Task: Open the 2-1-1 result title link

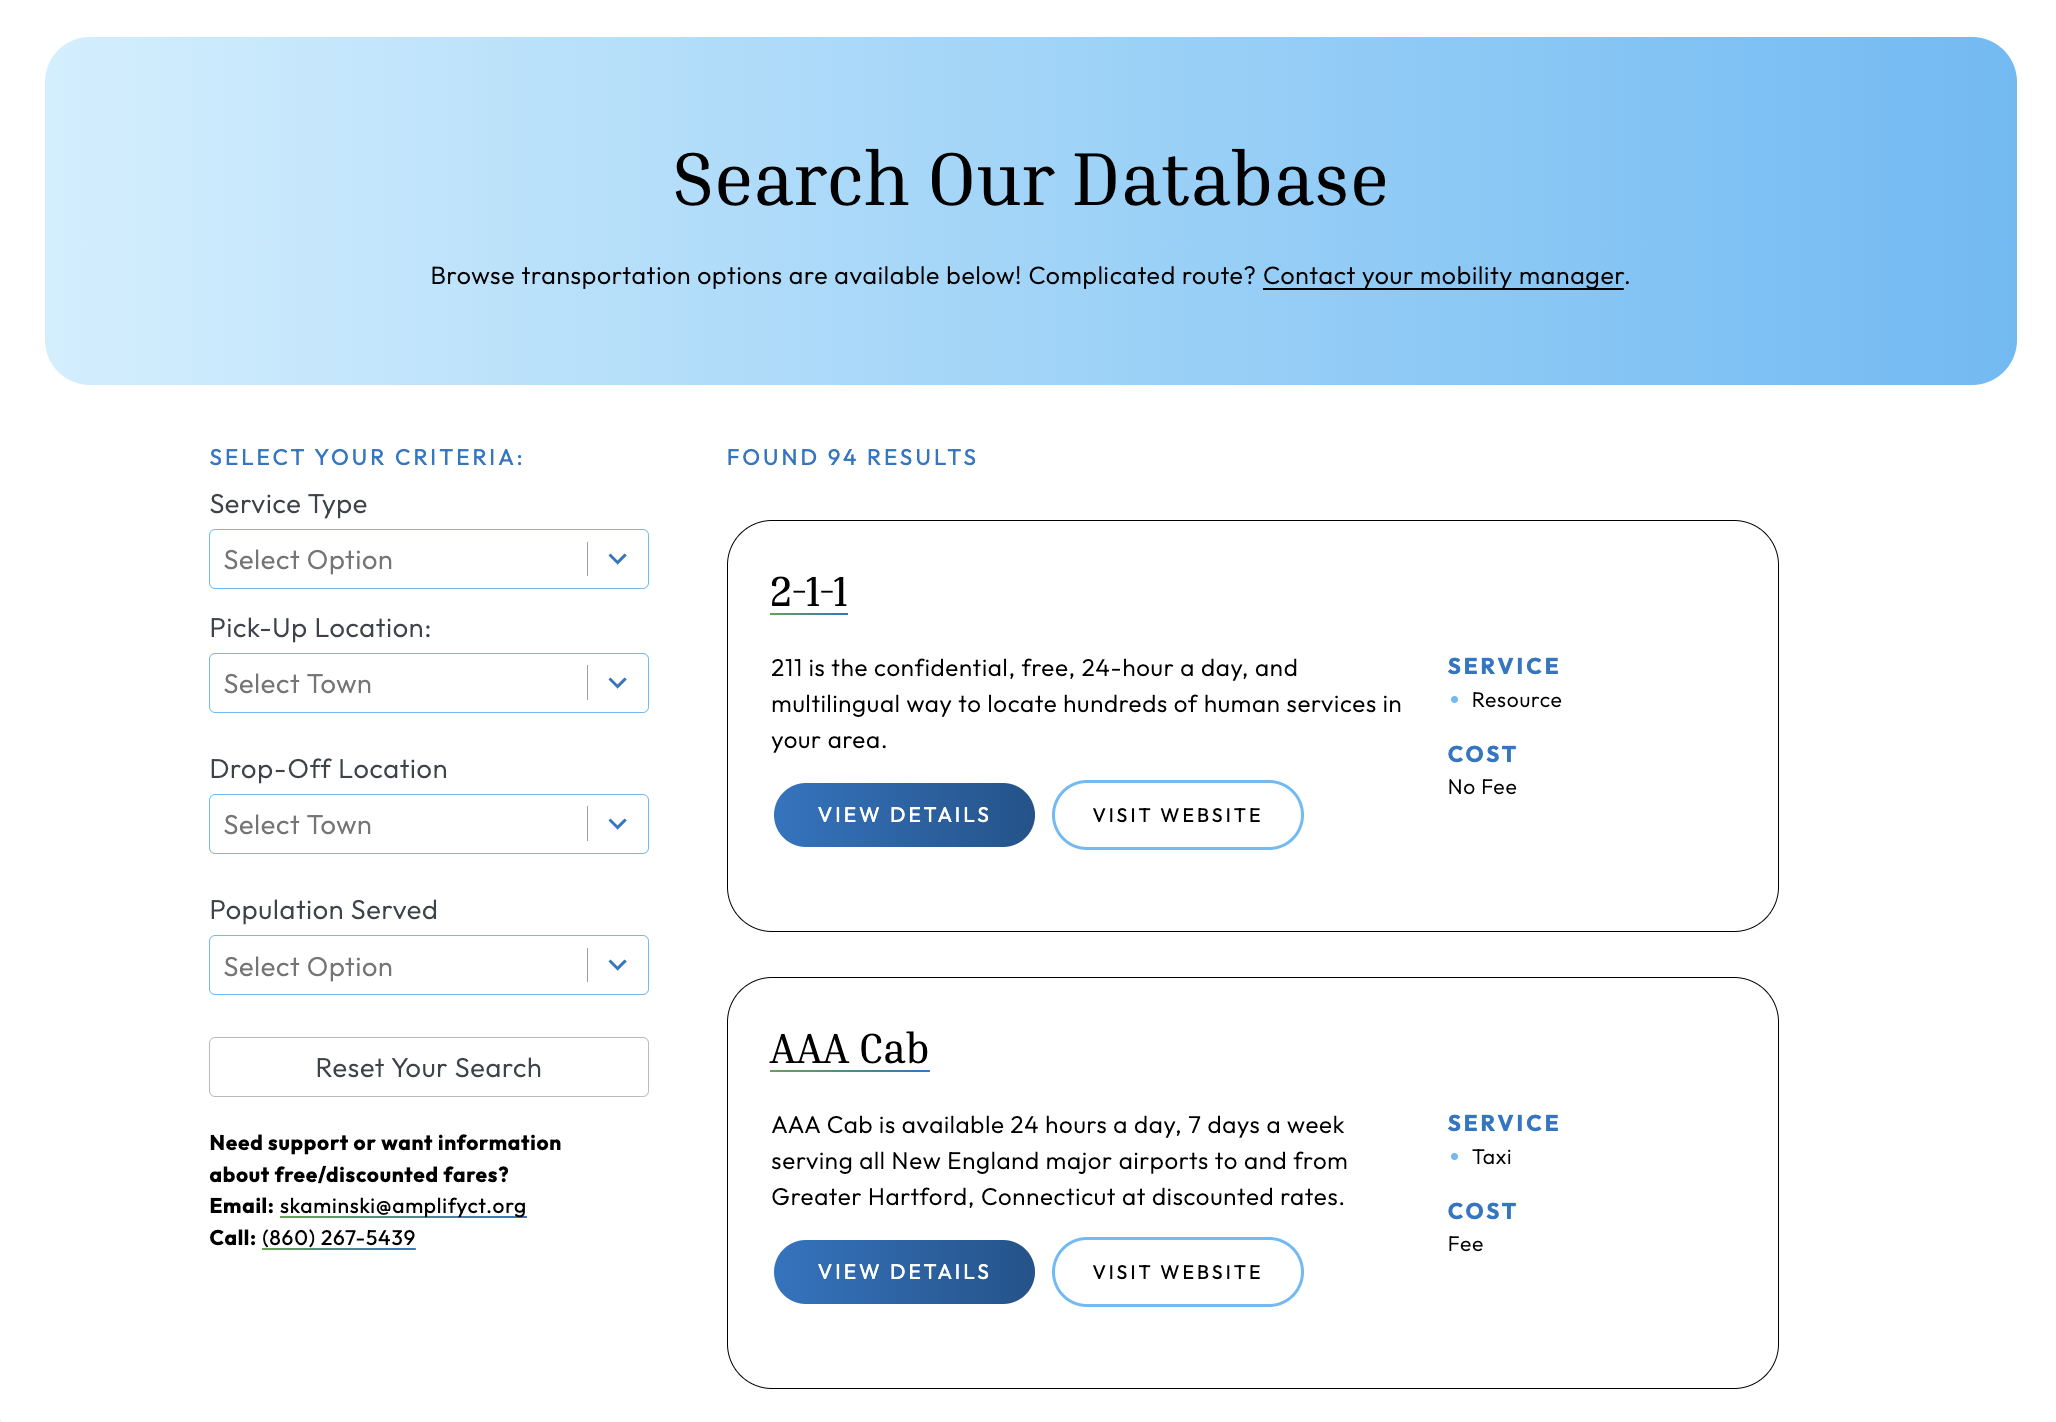Action: (x=809, y=594)
